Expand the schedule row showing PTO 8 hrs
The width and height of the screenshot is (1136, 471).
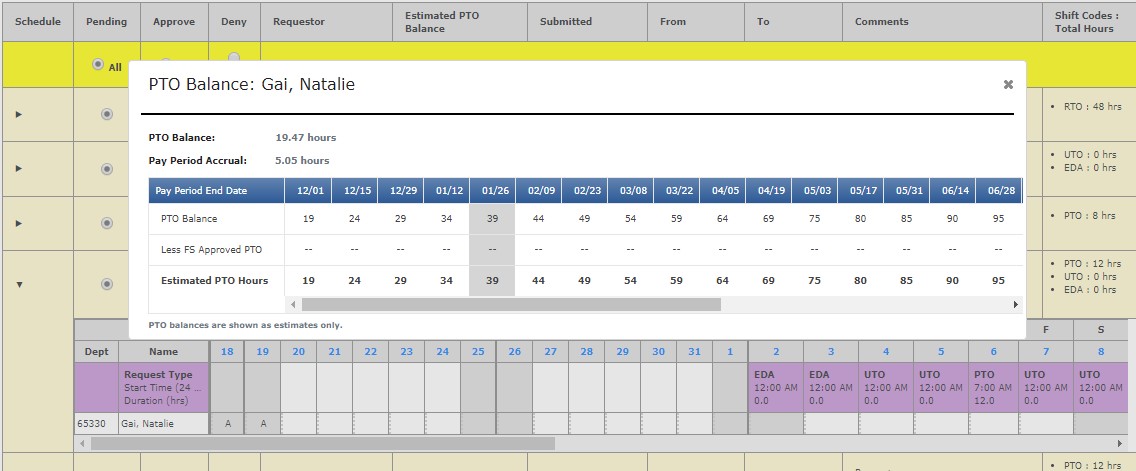(18, 223)
